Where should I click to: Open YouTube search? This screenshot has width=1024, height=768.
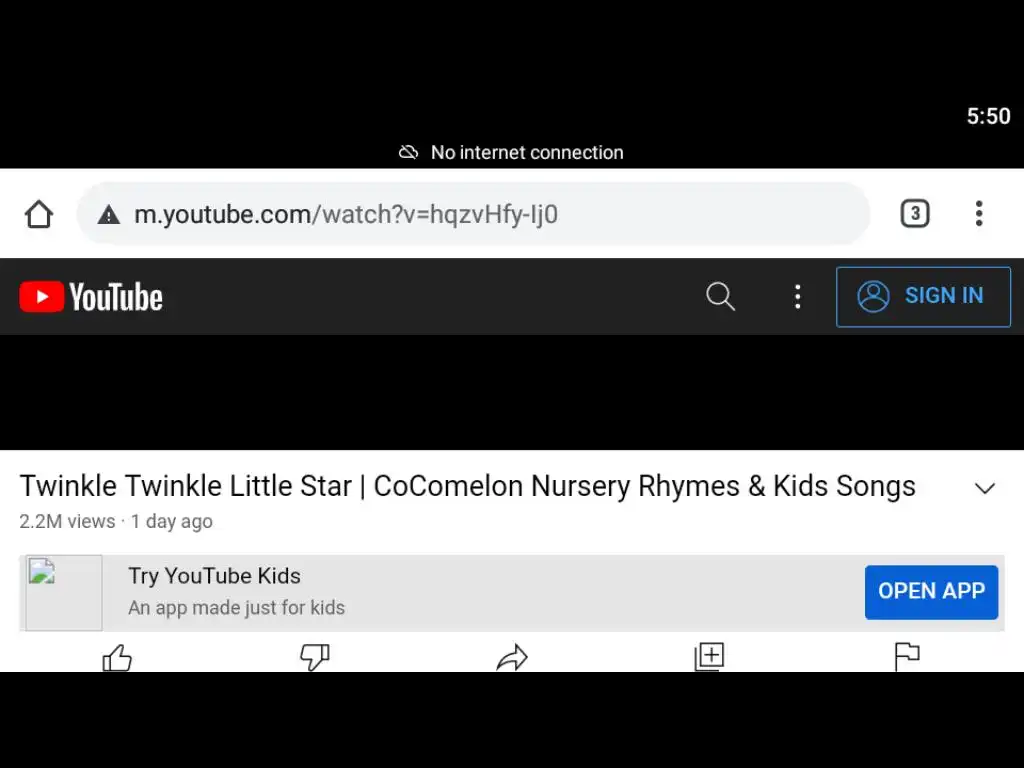coord(720,296)
